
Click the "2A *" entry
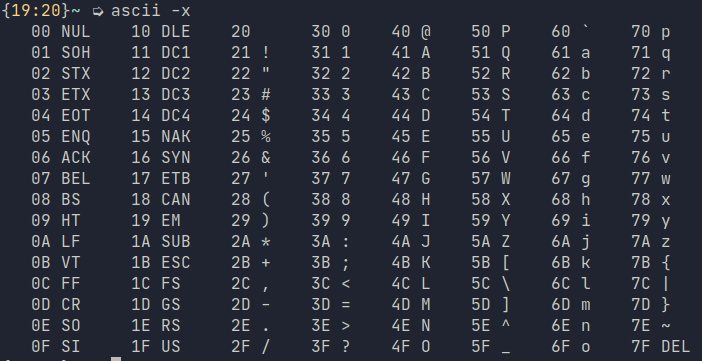251,241
